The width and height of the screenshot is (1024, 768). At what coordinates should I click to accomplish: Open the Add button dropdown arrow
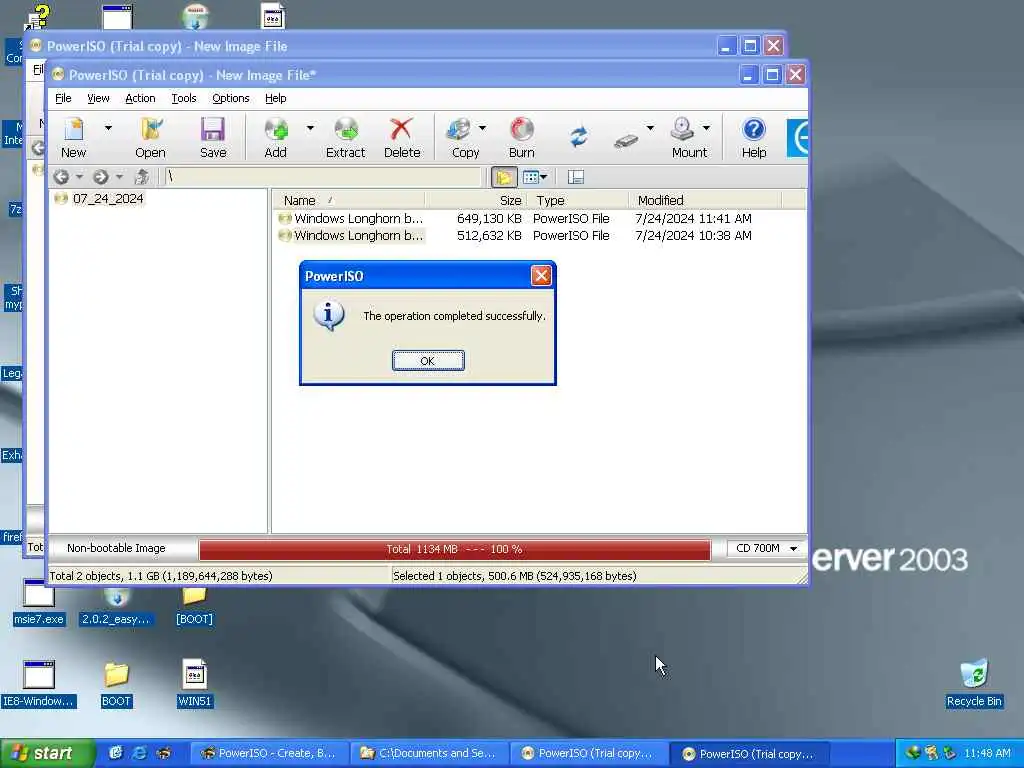310,129
